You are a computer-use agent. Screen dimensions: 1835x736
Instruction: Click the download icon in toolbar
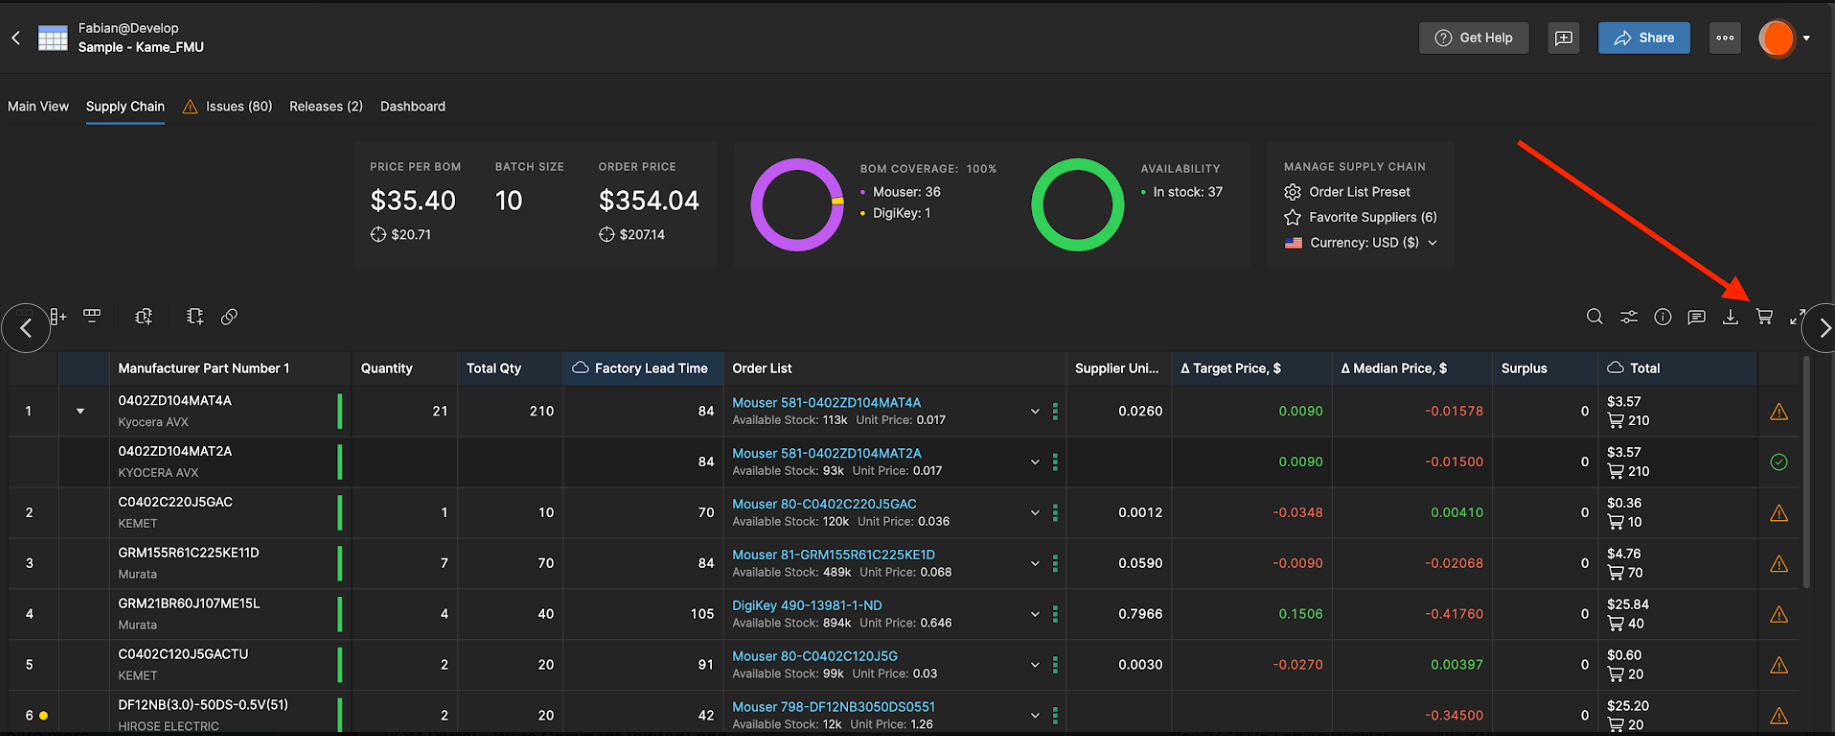1730,316
